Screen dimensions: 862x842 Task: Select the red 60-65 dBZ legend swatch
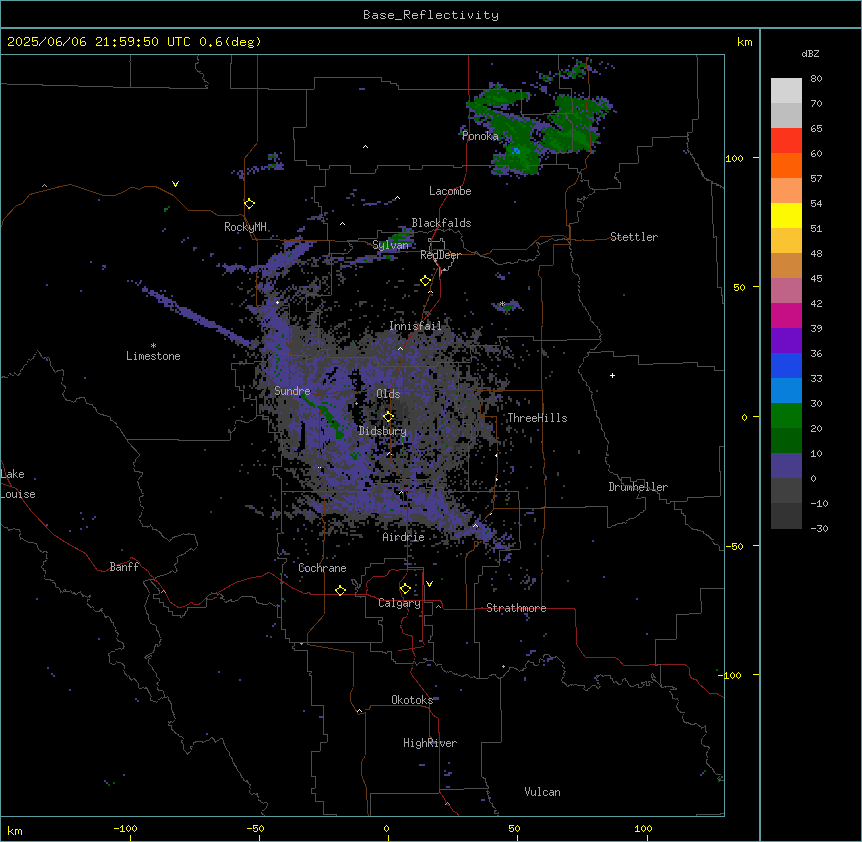click(786, 141)
